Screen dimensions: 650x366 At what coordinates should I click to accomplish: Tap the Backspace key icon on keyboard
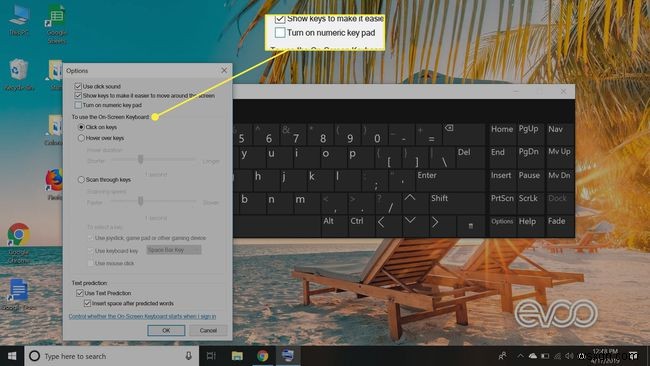449,128
